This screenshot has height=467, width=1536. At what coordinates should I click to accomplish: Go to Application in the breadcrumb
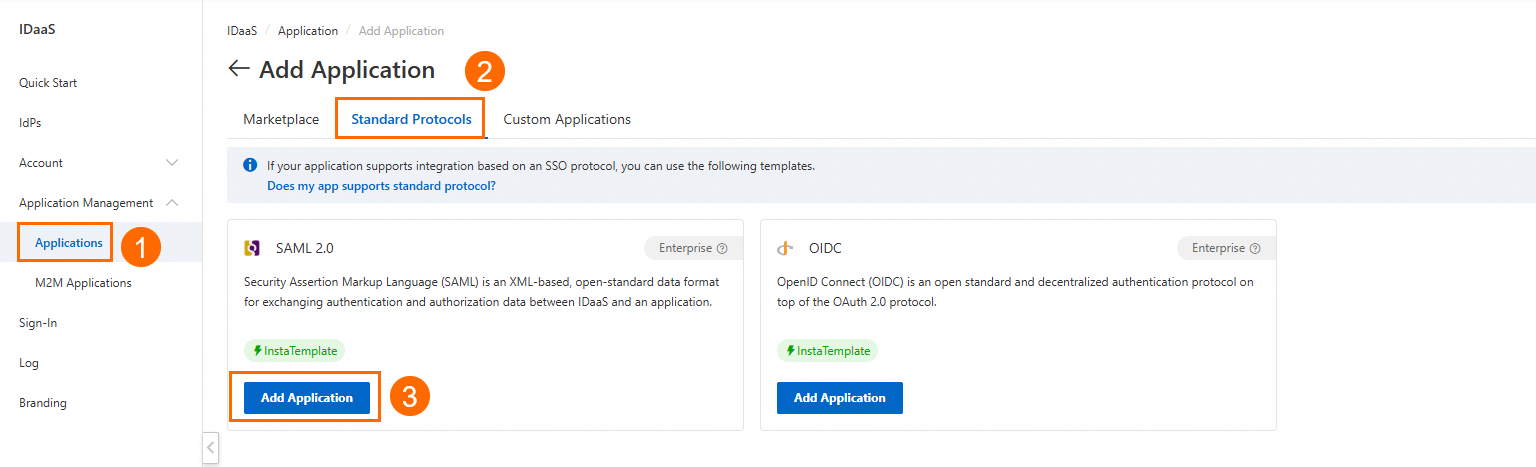click(308, 31)
